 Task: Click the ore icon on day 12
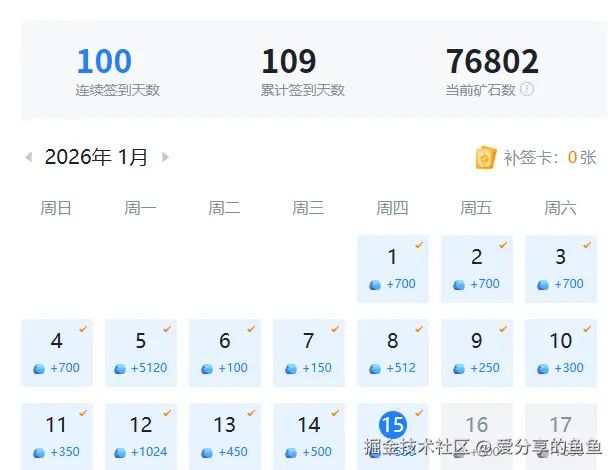pyautogui.click(x=120, y=453)
